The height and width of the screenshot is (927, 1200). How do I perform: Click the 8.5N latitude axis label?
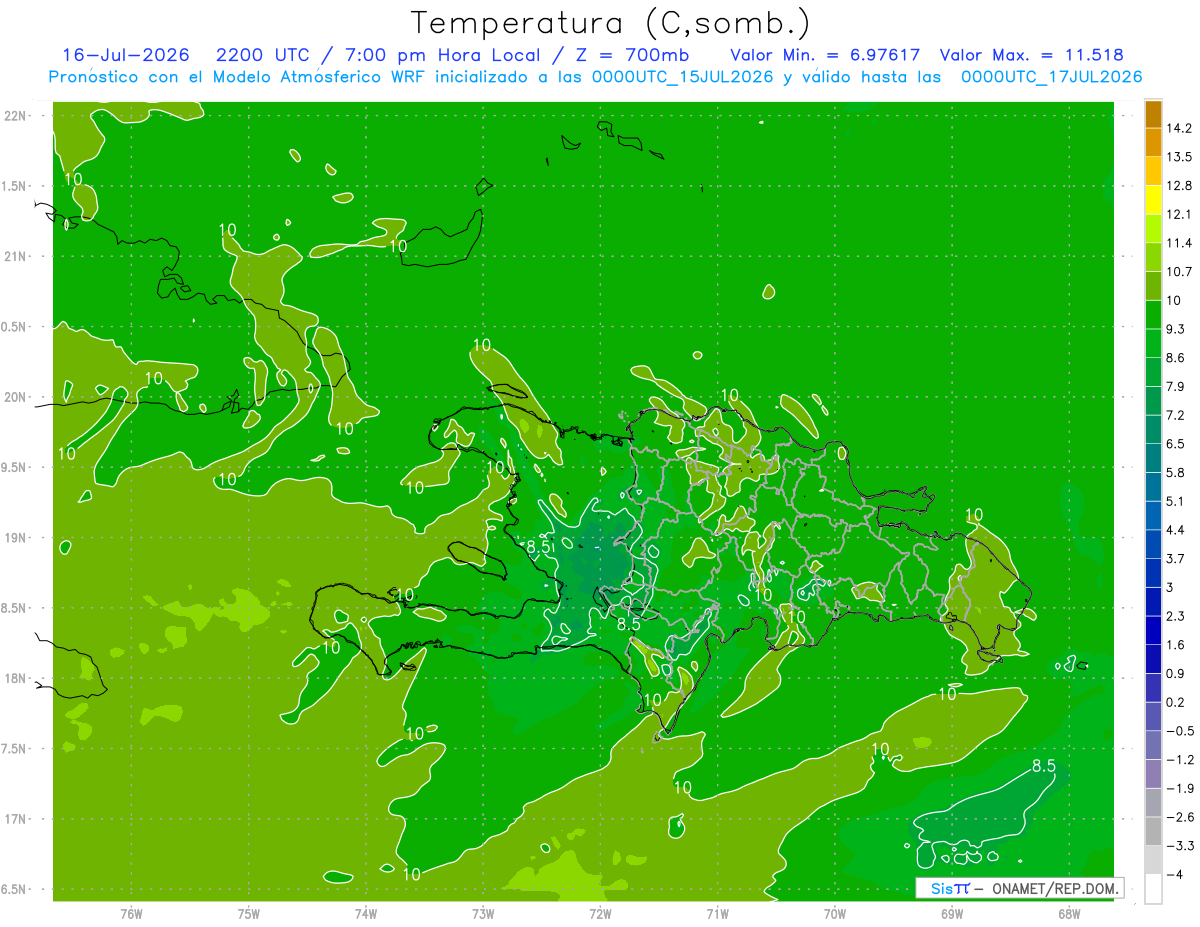(x=15, y=608)
